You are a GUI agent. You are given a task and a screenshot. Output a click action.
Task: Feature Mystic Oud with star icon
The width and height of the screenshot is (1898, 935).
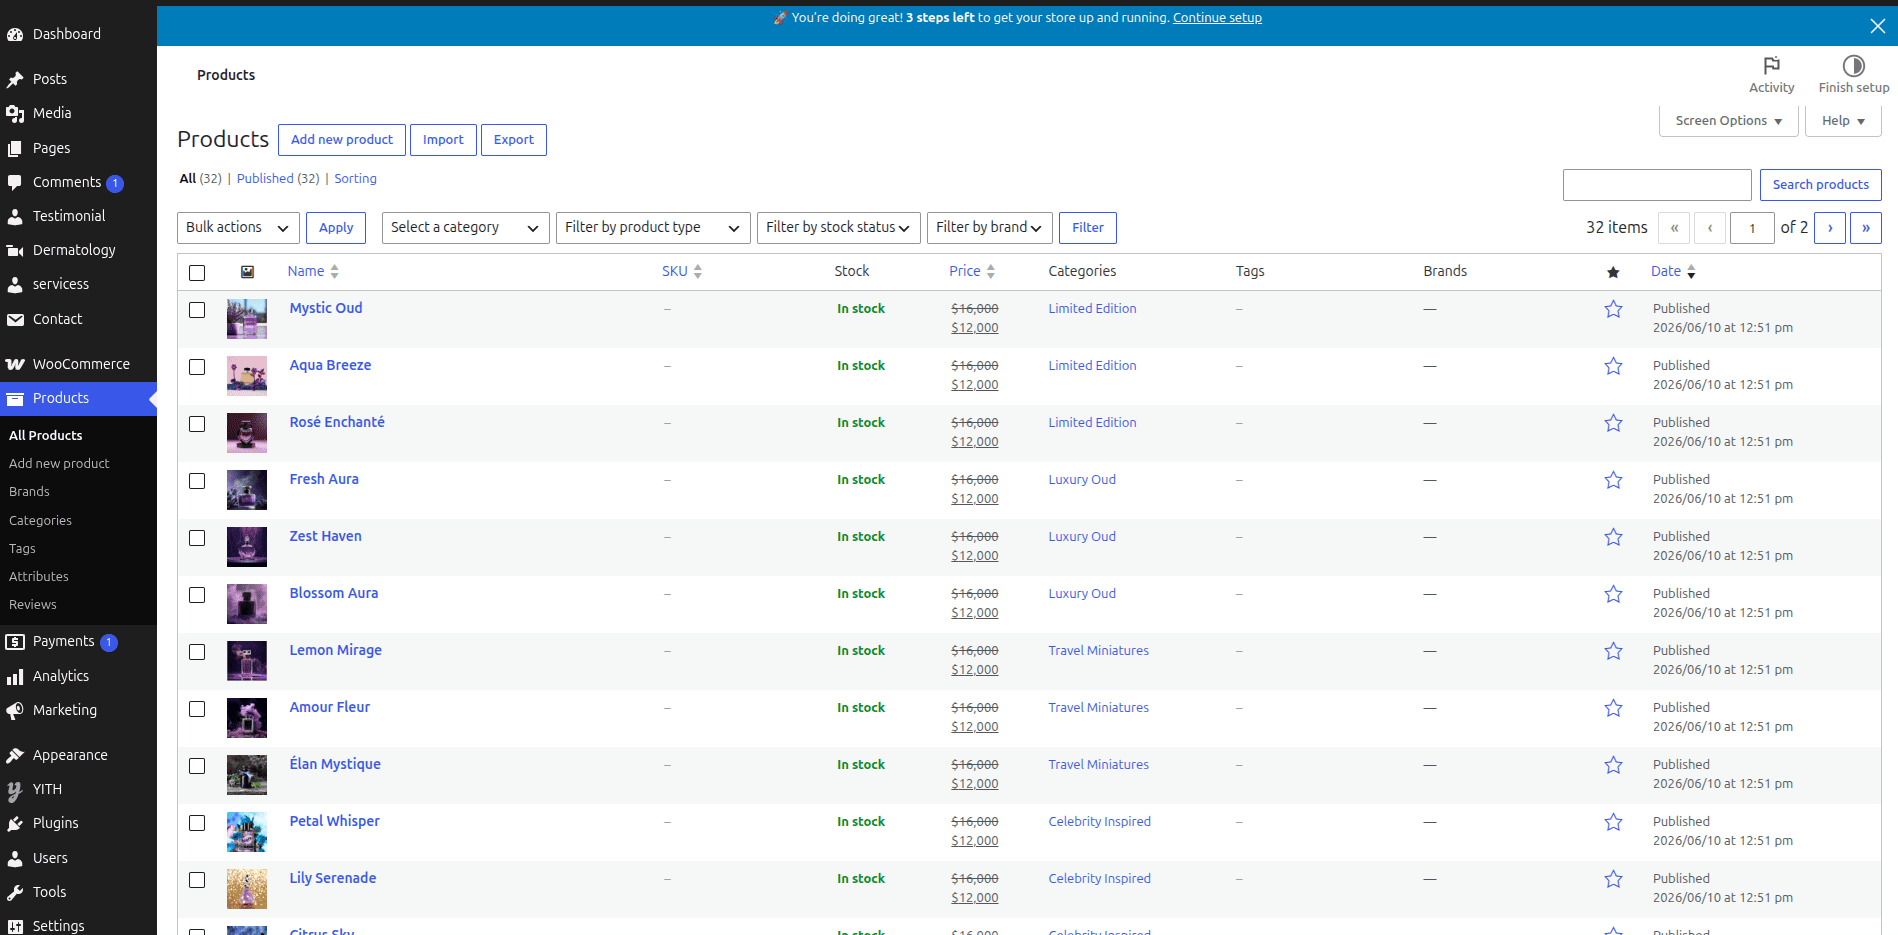pos(1613,309)
